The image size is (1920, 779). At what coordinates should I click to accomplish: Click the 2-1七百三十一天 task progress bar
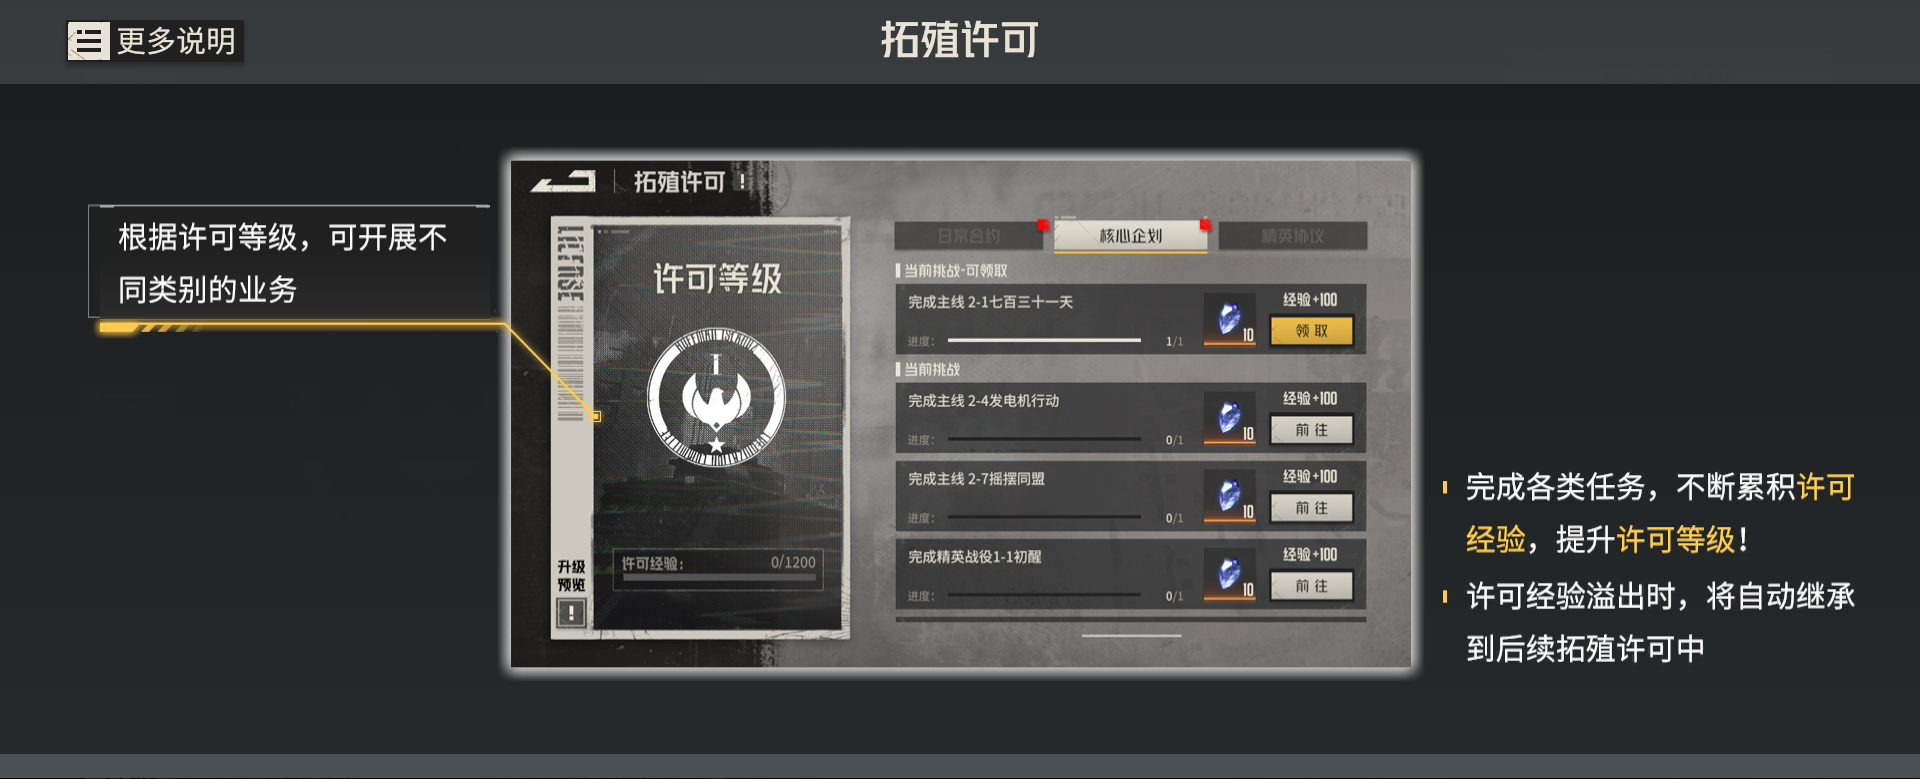(x=1044, y=341)
